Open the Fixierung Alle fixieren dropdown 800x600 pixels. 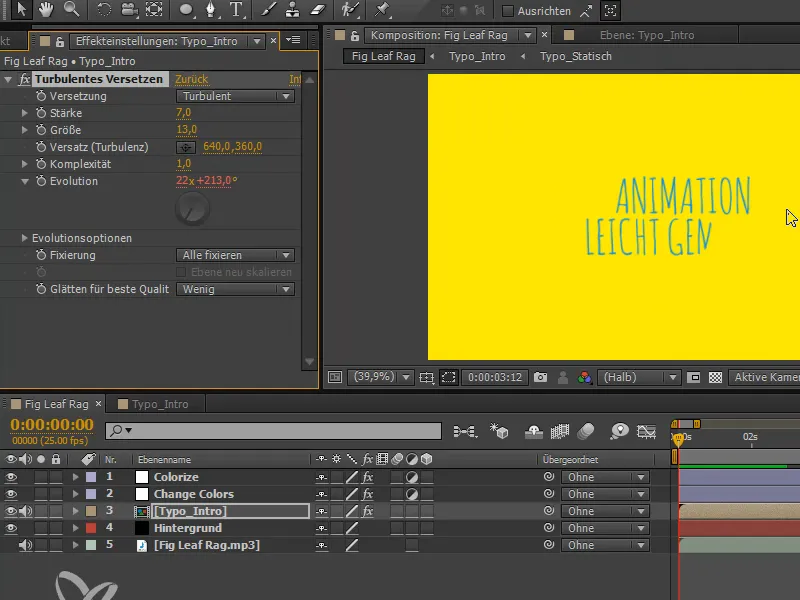235,255
